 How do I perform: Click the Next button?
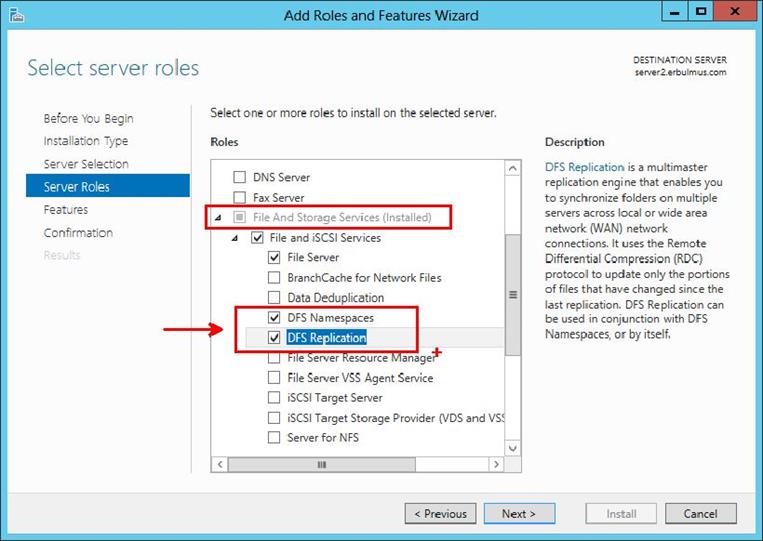pyautogui.click(x=519, y=514)
